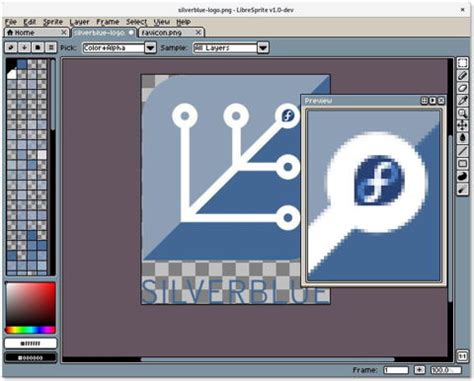Click the Color+Alpha combo box
The image size is (474, 381).
click(x=114, y=48)
